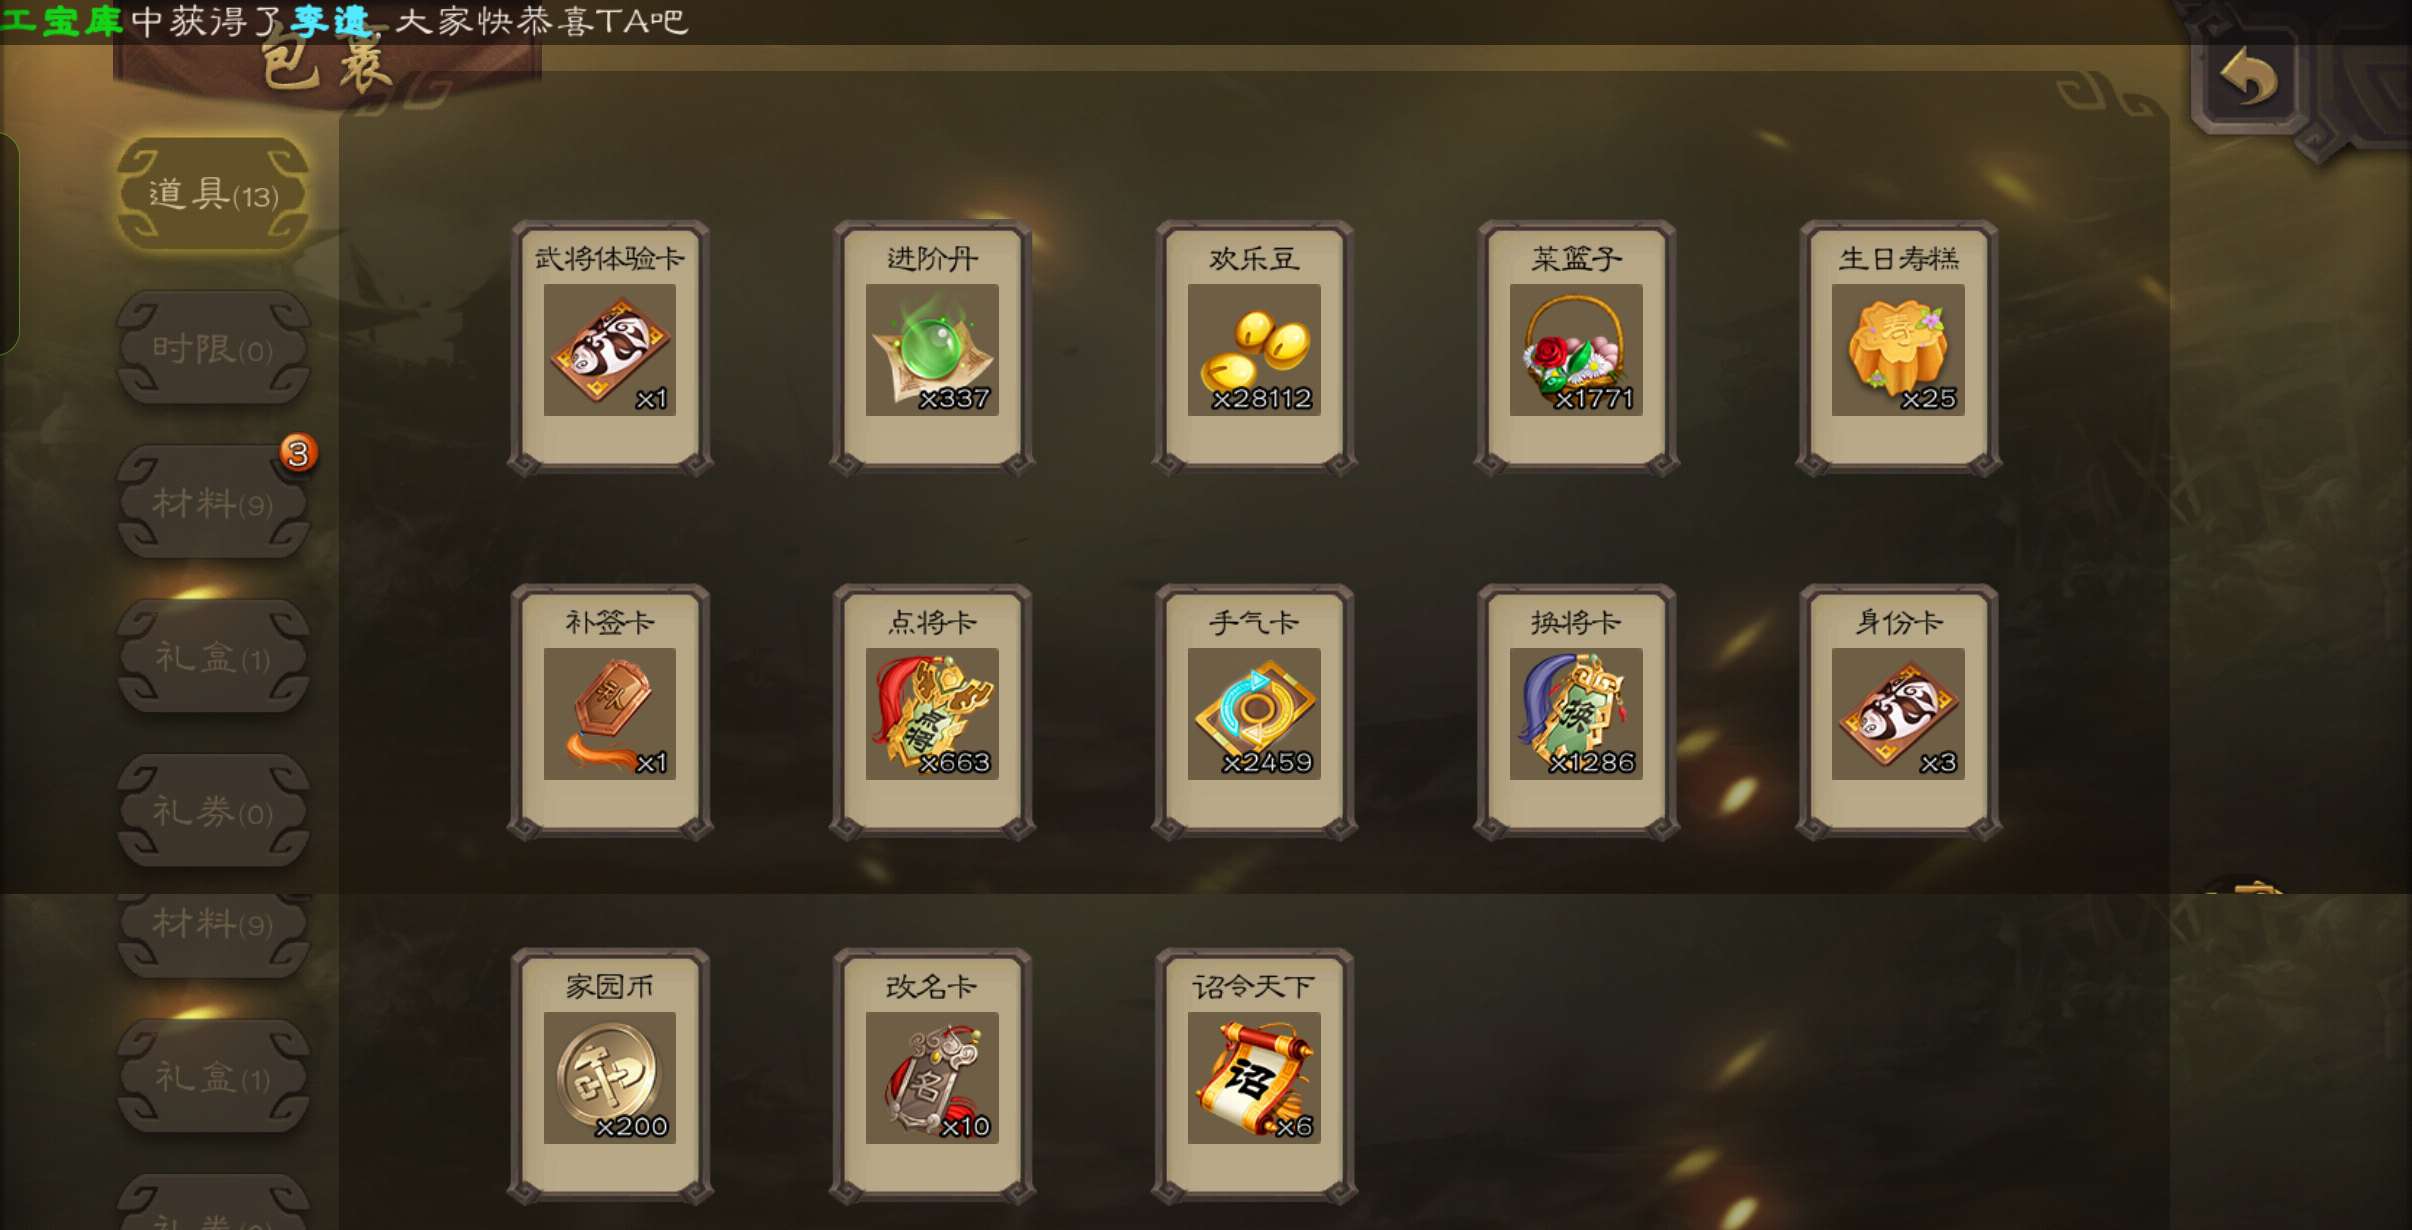
Task: Click the 李逵 player name in announcement
Action: click(x=332, y=21)
